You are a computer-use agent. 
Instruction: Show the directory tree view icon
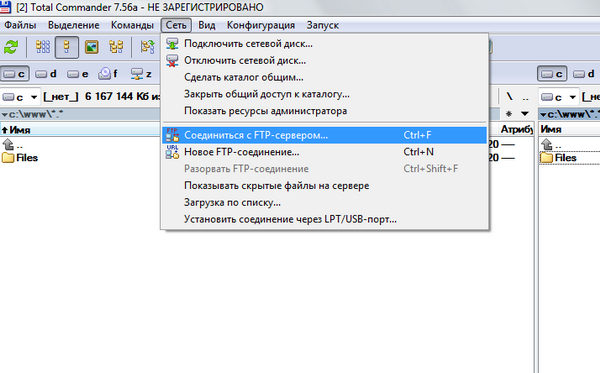(116, 47)
